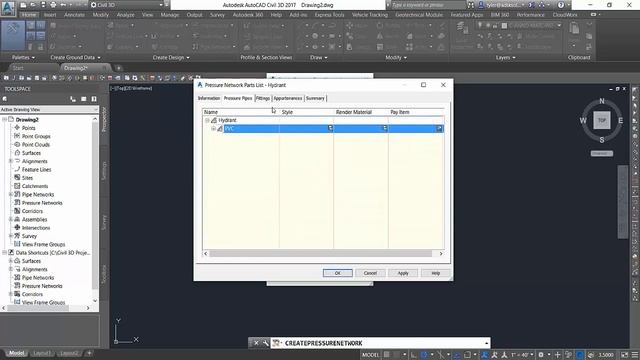Click the Help button in the dialog
The width and height of the screenshot is (640, 360).
pos(436,273)
